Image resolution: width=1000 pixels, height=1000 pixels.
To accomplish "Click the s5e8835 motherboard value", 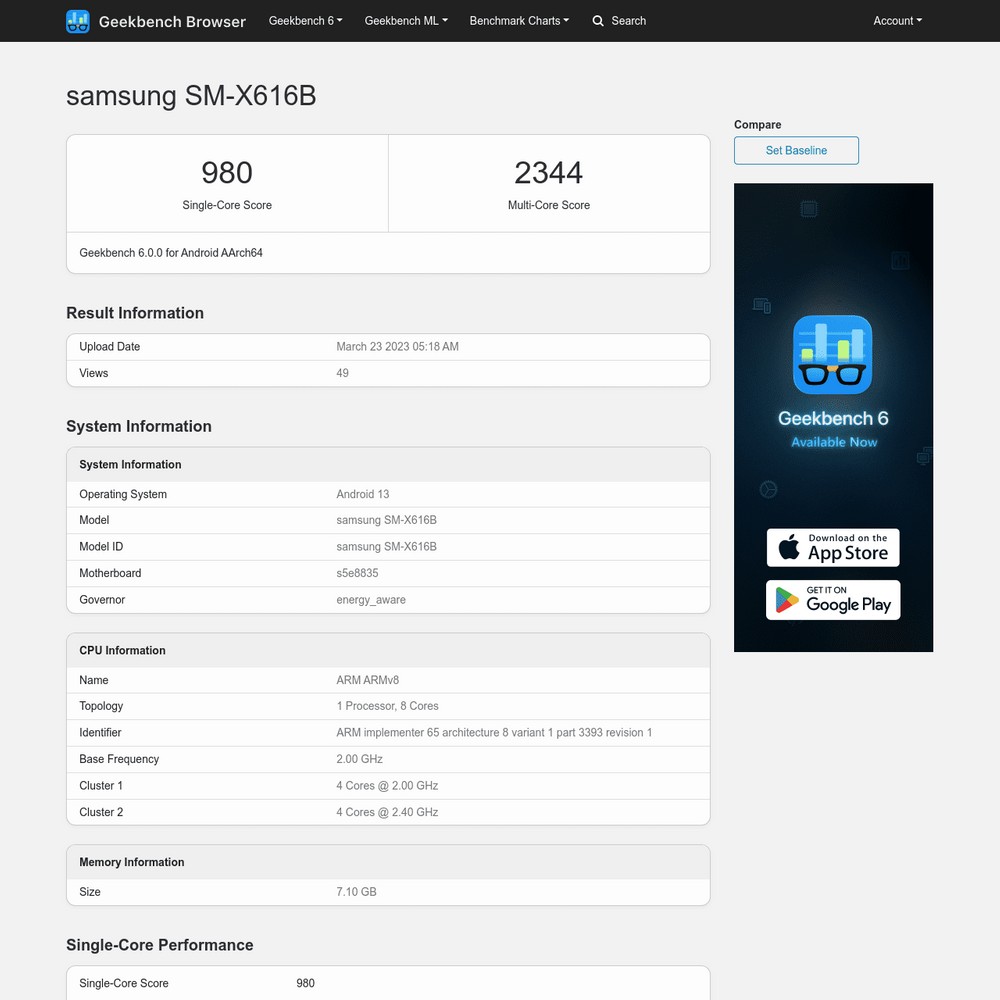I will pos(357,573).
